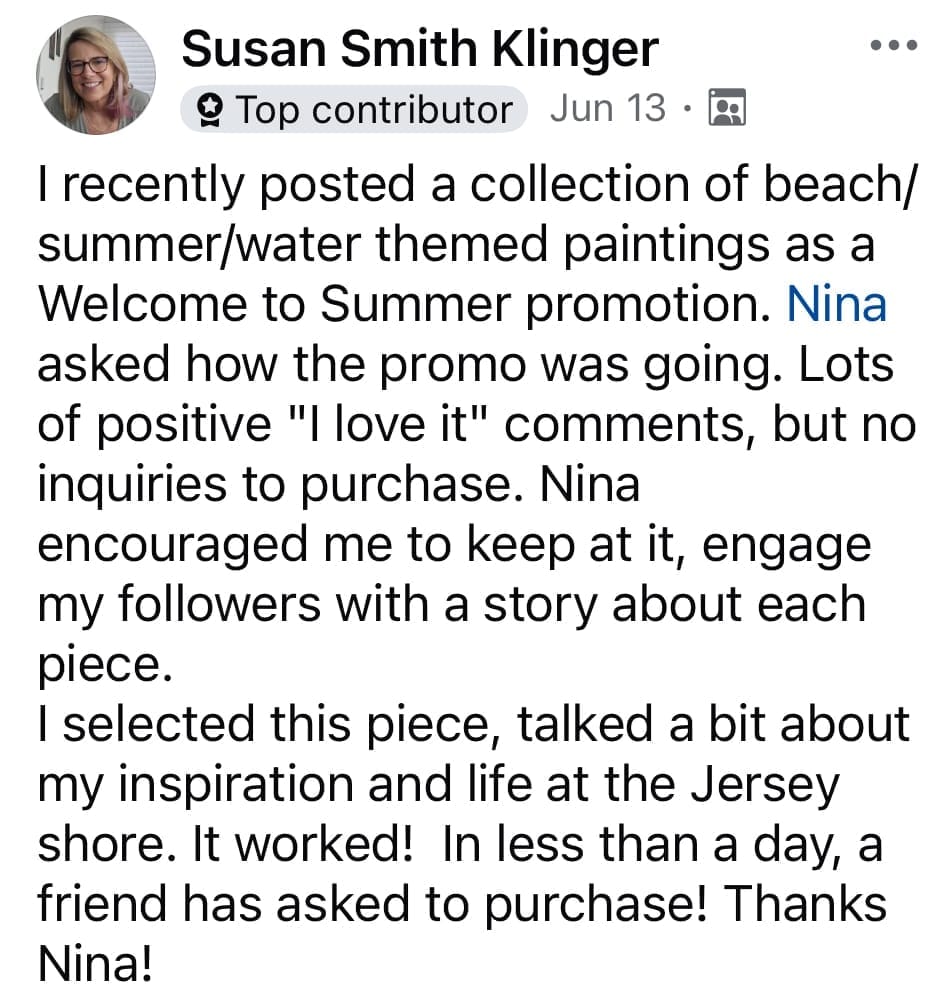
Task: Click the medal icon in the Top contributor badge
Action: pyautogui.click(x=211, y=109)
